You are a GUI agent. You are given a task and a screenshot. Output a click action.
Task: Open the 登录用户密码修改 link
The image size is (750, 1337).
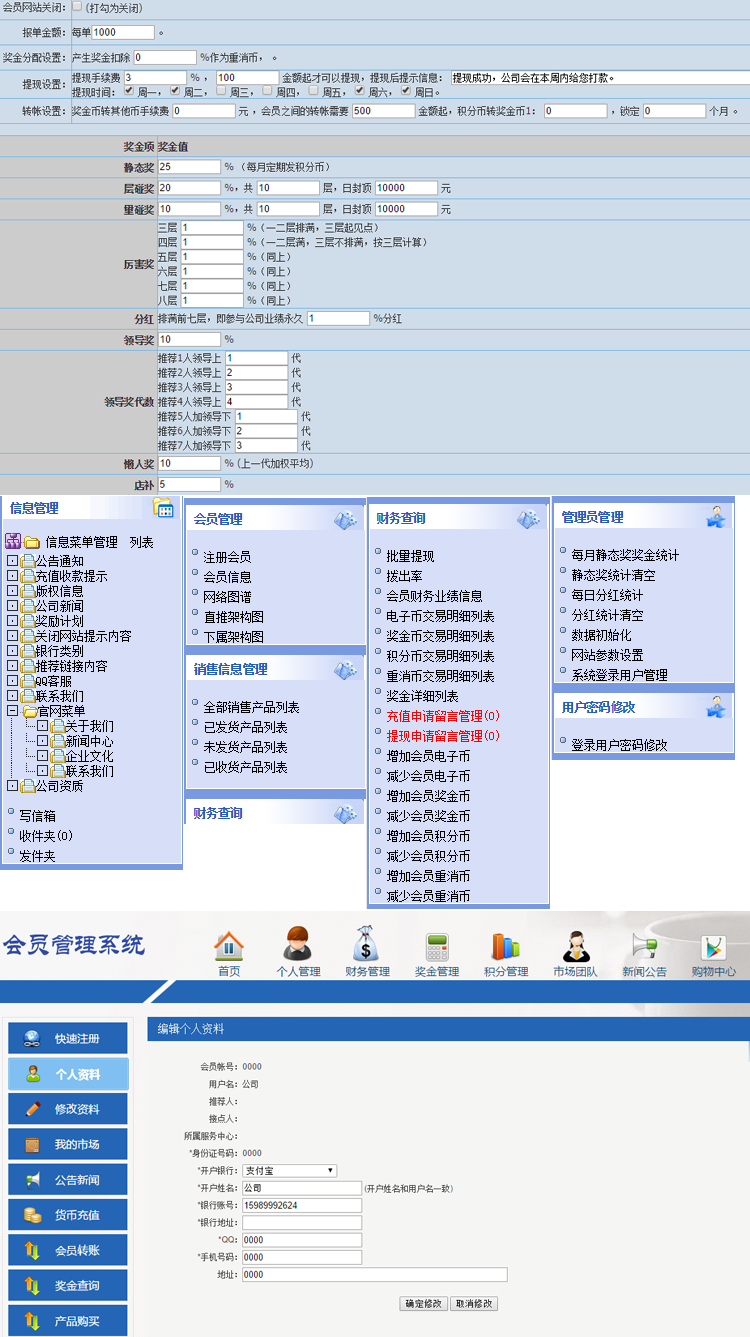(619, 745)
